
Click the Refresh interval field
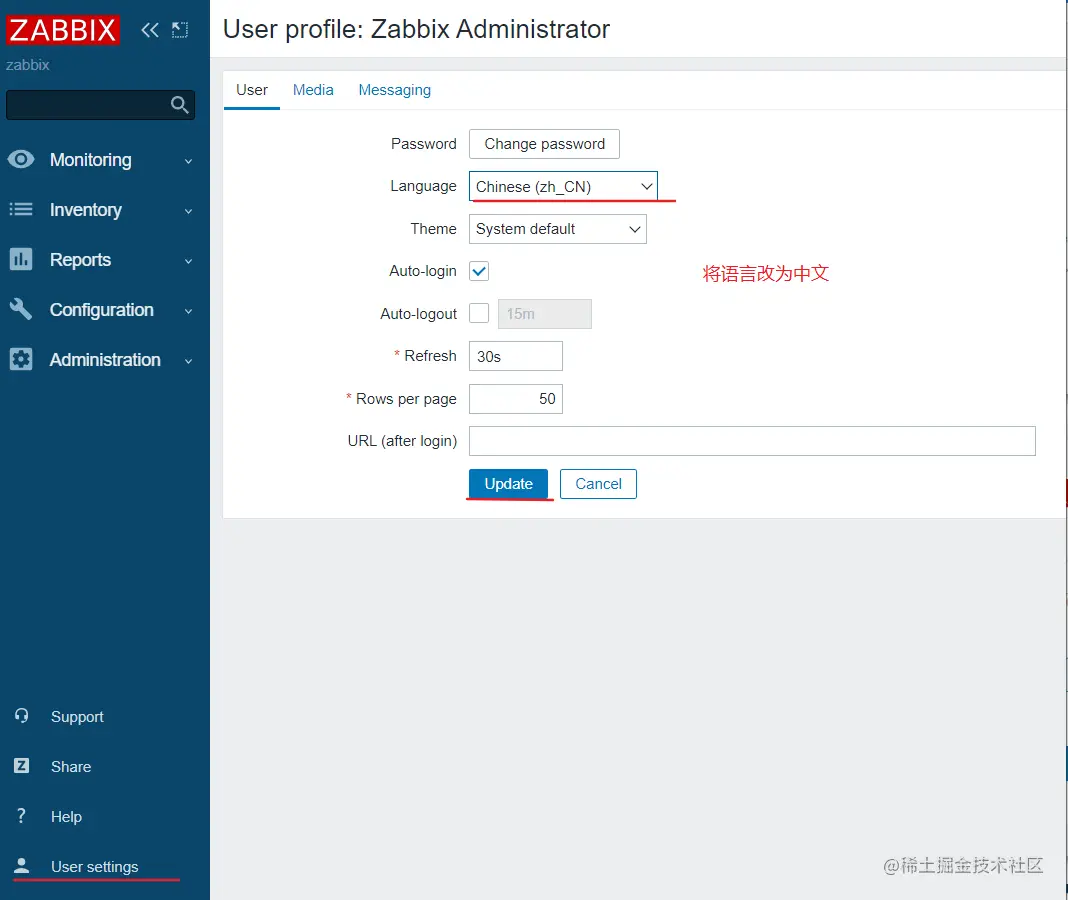pos(516,356)
